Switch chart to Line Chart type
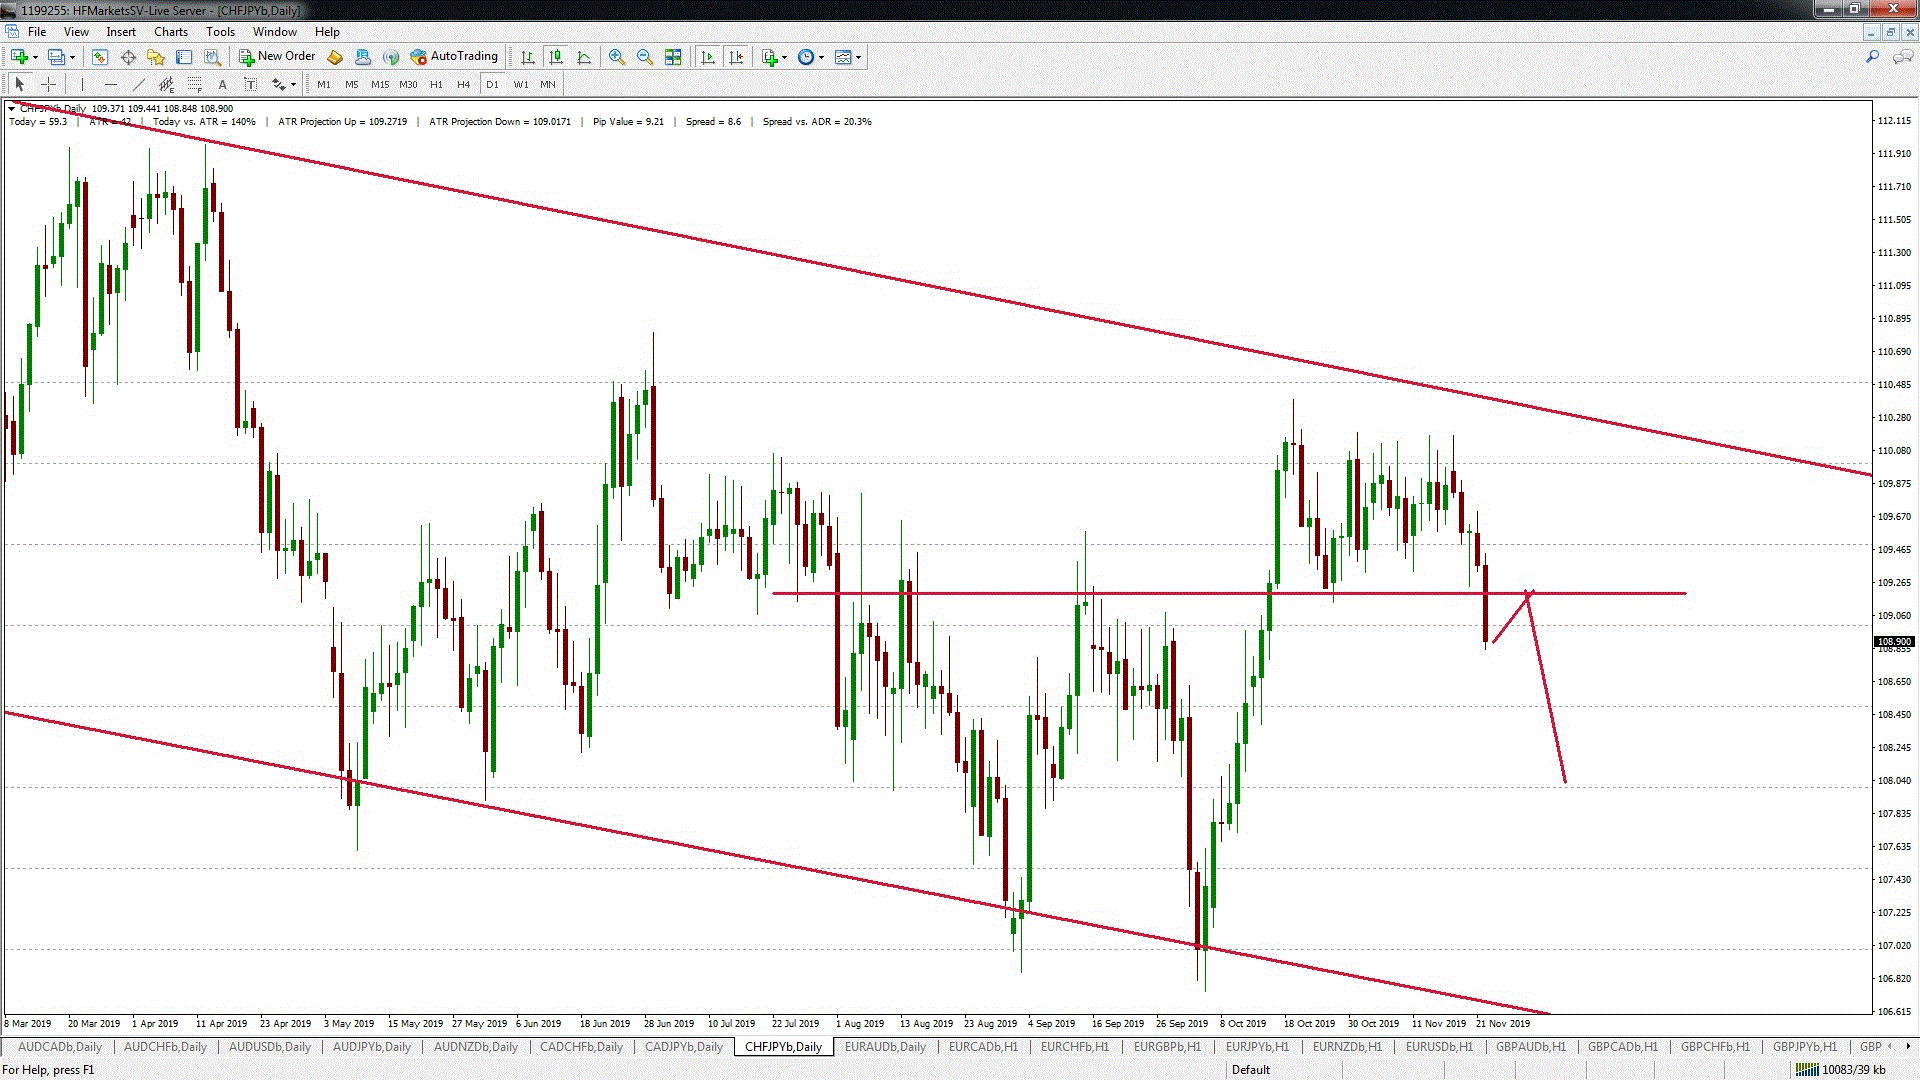 point(584,57)
